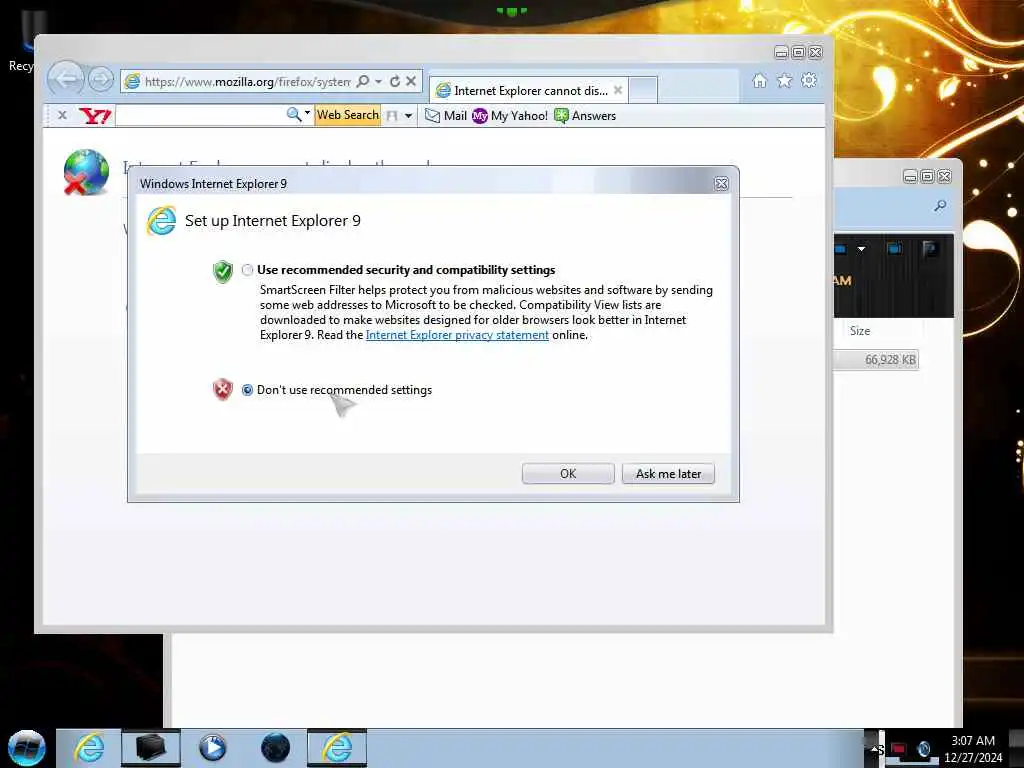Click the dark globe taskbar icon

point(275,748)
